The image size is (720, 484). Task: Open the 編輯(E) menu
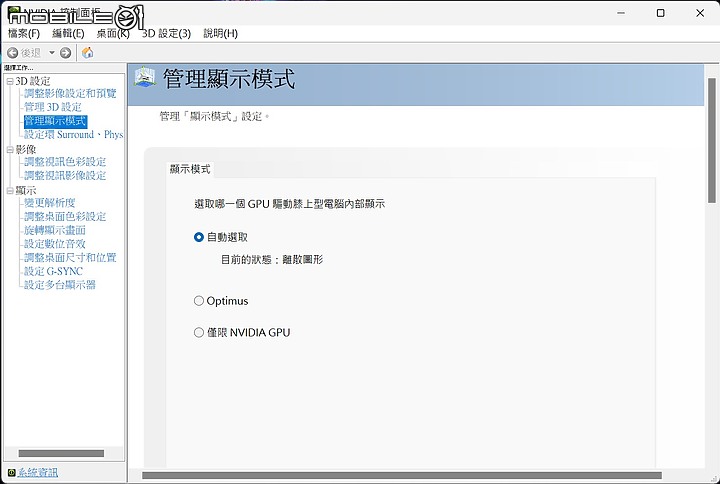[x=68, y=34]
